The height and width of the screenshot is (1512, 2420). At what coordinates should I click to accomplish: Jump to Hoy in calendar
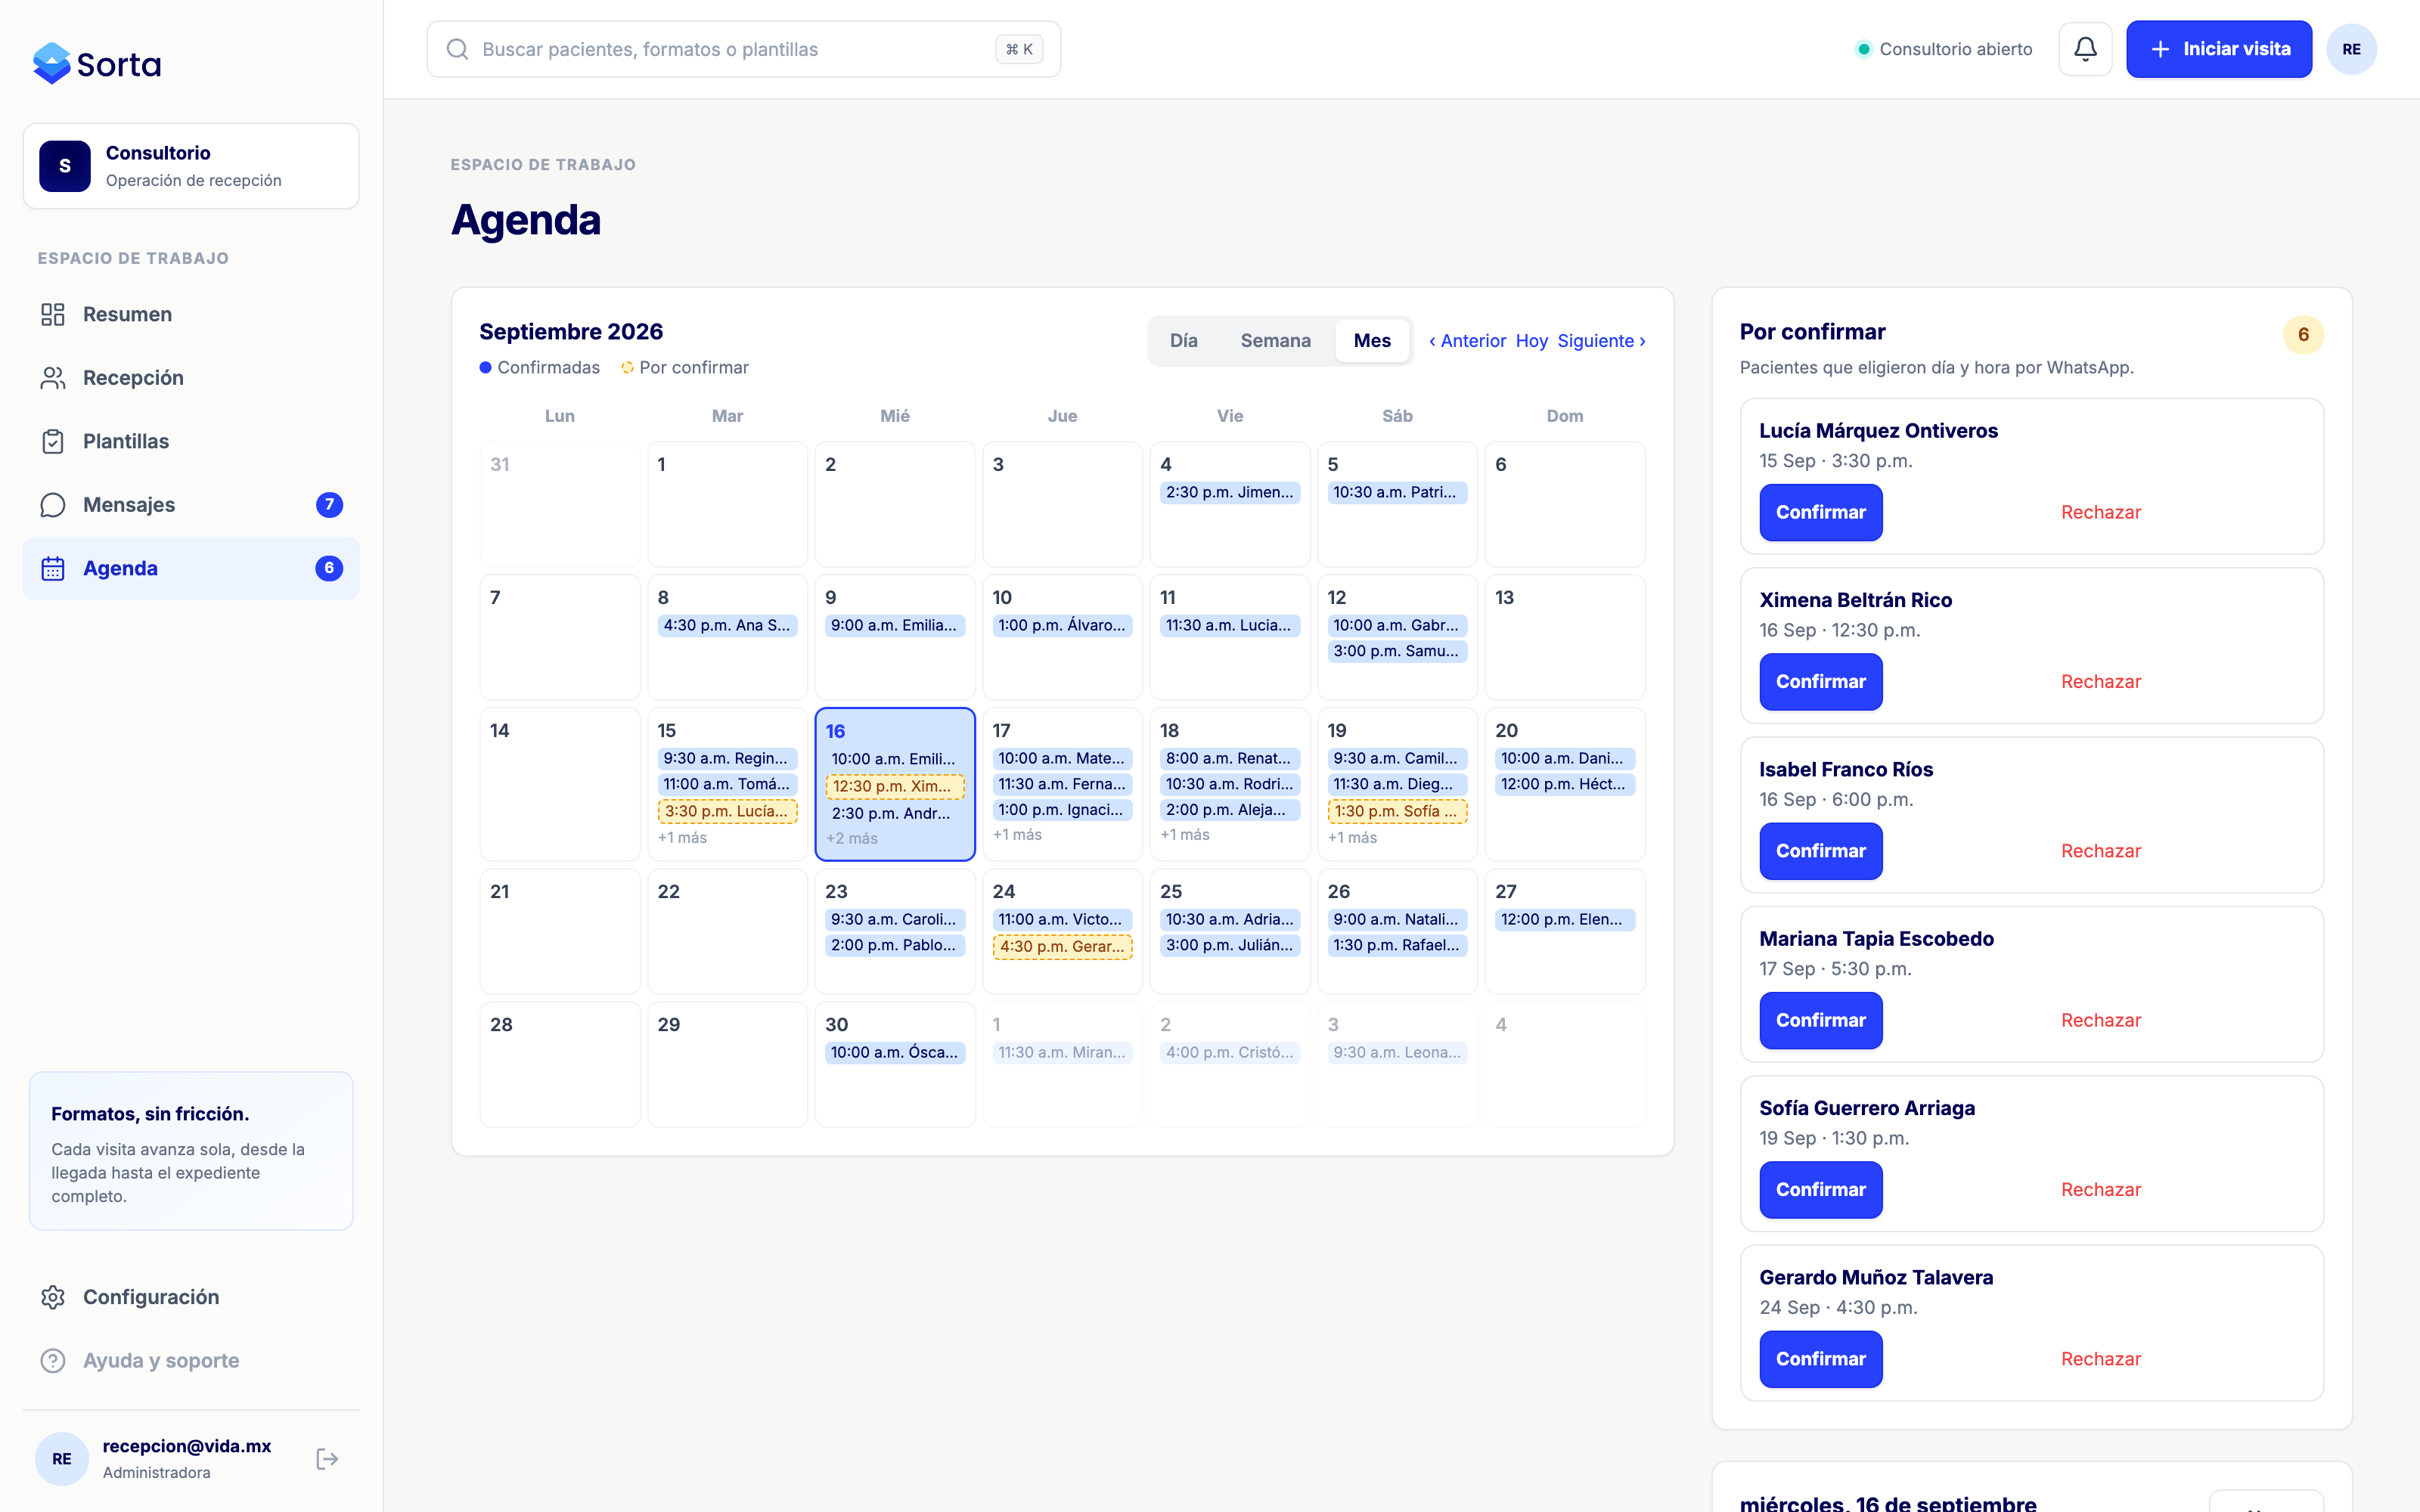tap(1531, 341)
